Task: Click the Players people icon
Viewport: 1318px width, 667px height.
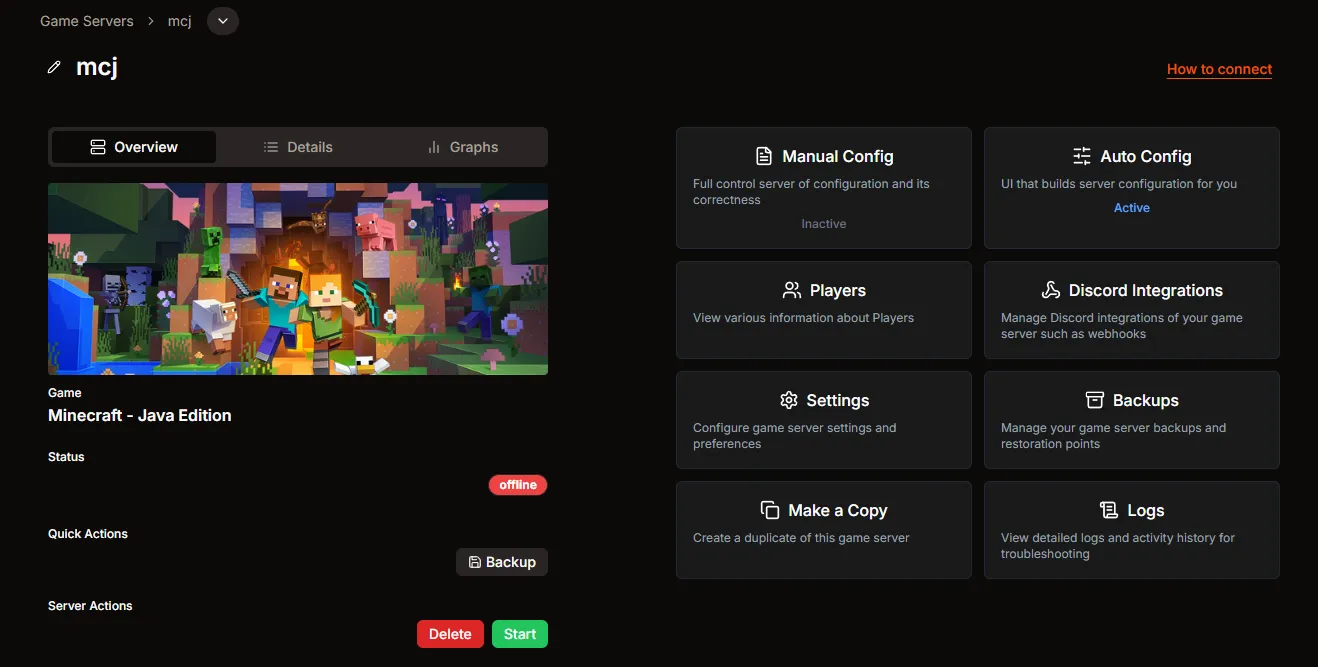Action: pos(789,290)
